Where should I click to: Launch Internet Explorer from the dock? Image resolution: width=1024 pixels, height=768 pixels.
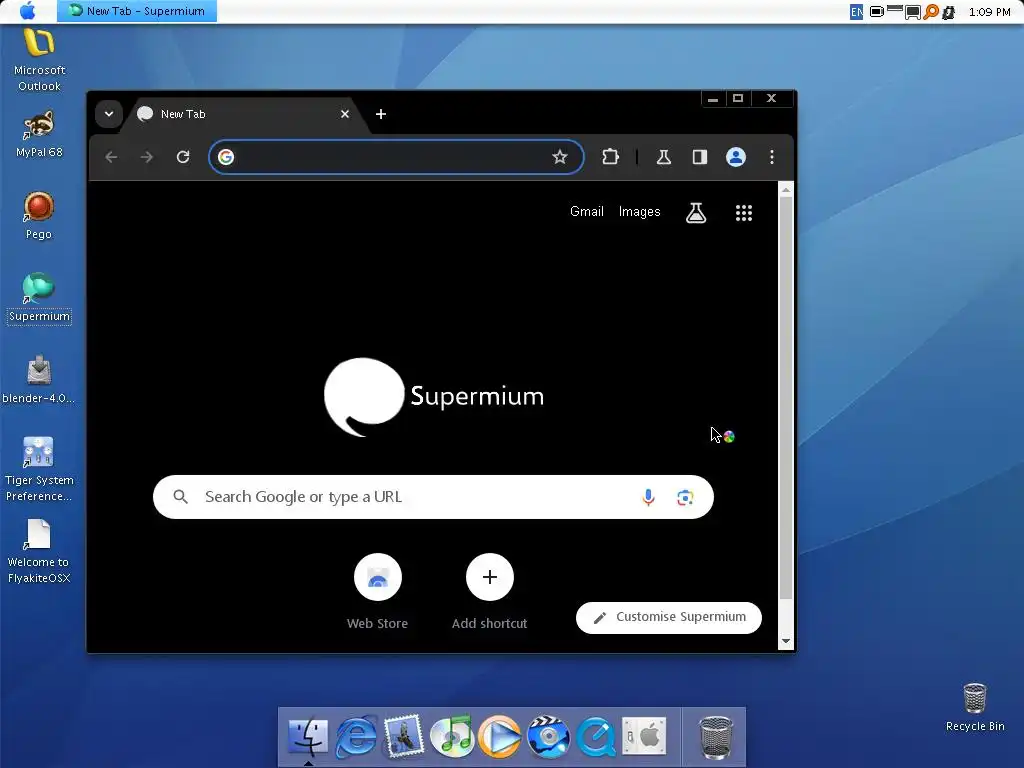356,737
